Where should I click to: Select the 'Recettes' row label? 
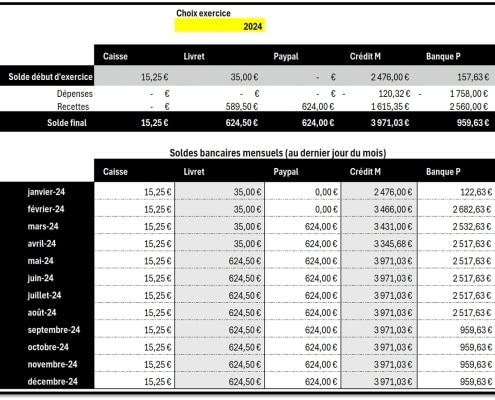click(73, 107)
